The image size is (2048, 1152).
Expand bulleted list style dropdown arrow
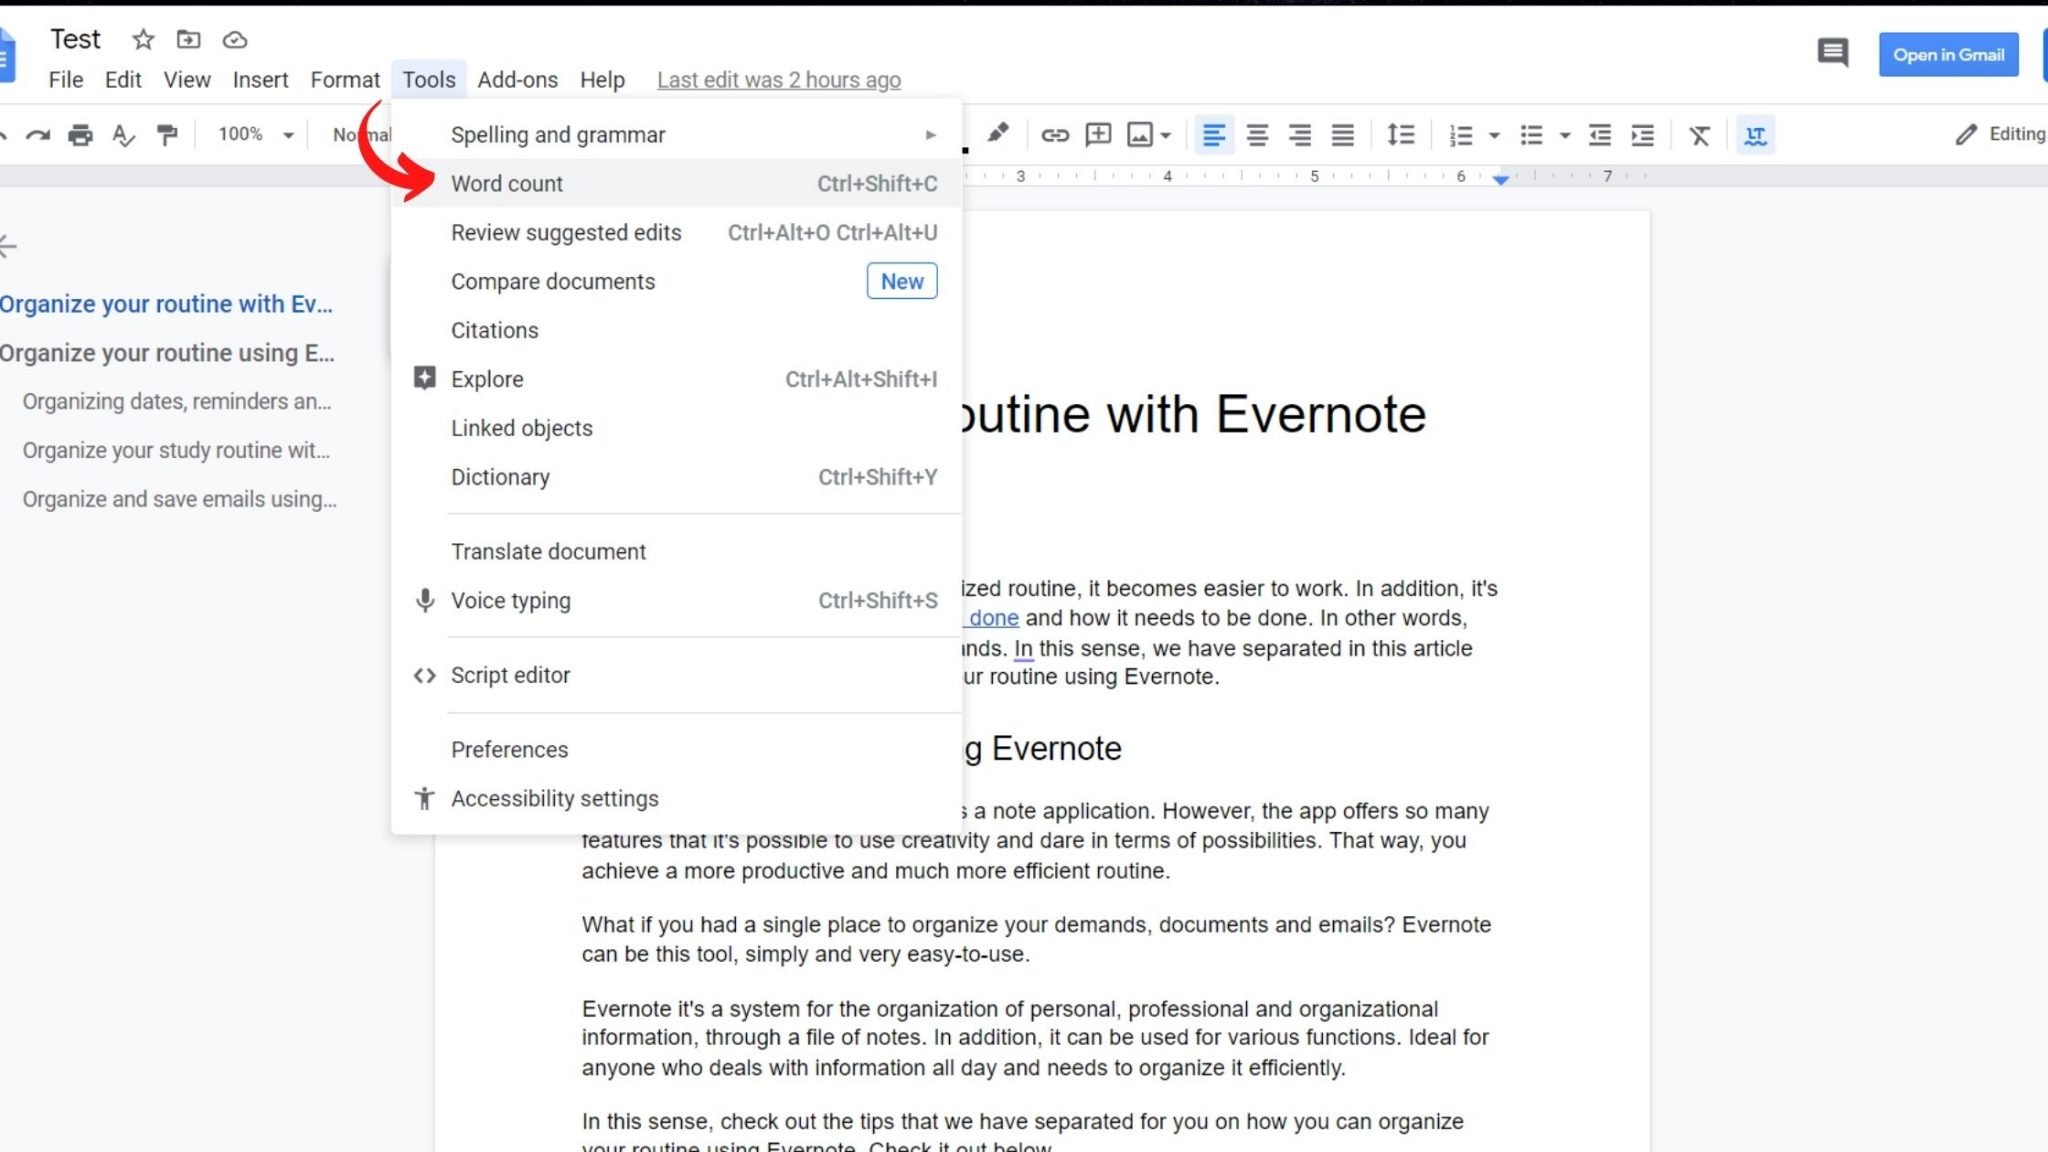click(x=1565, y=135)
